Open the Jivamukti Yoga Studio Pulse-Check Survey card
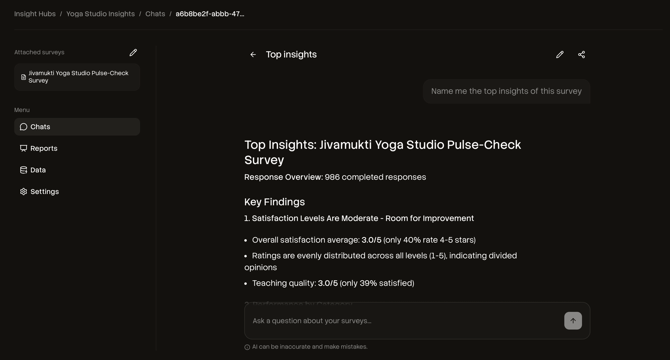Screen dimensions: 670x360 77,77
